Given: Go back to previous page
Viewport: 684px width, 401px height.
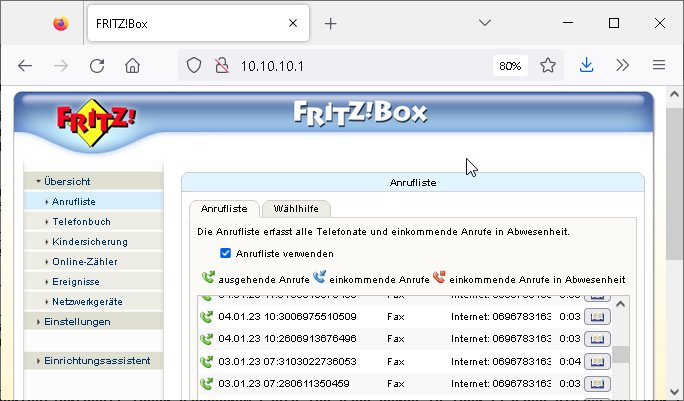Looking at the screenshot, I should (x=25, y=65).
